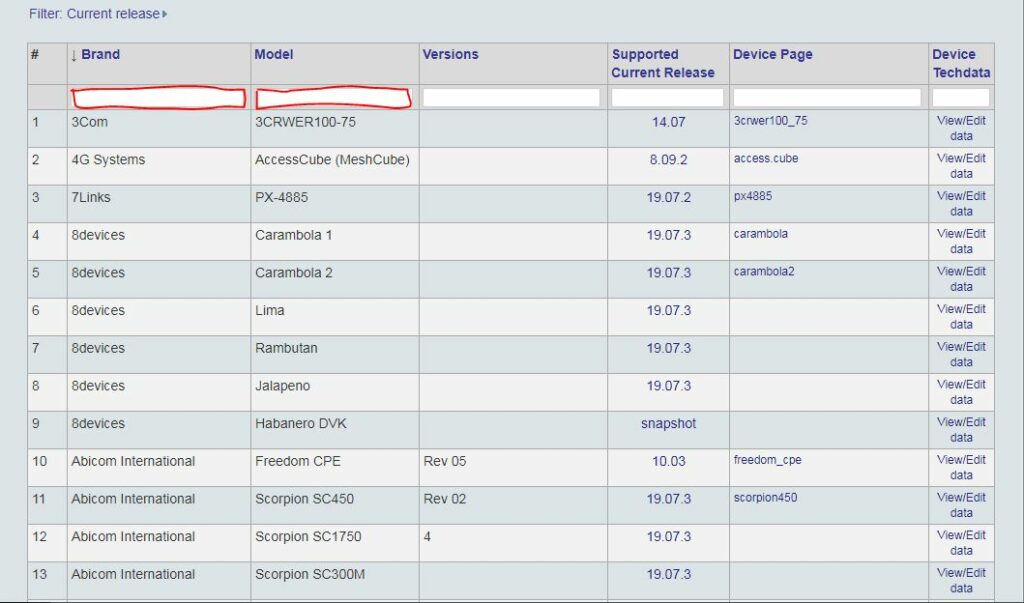Focus the Device Techdata filter field

(x=961, y=98)
